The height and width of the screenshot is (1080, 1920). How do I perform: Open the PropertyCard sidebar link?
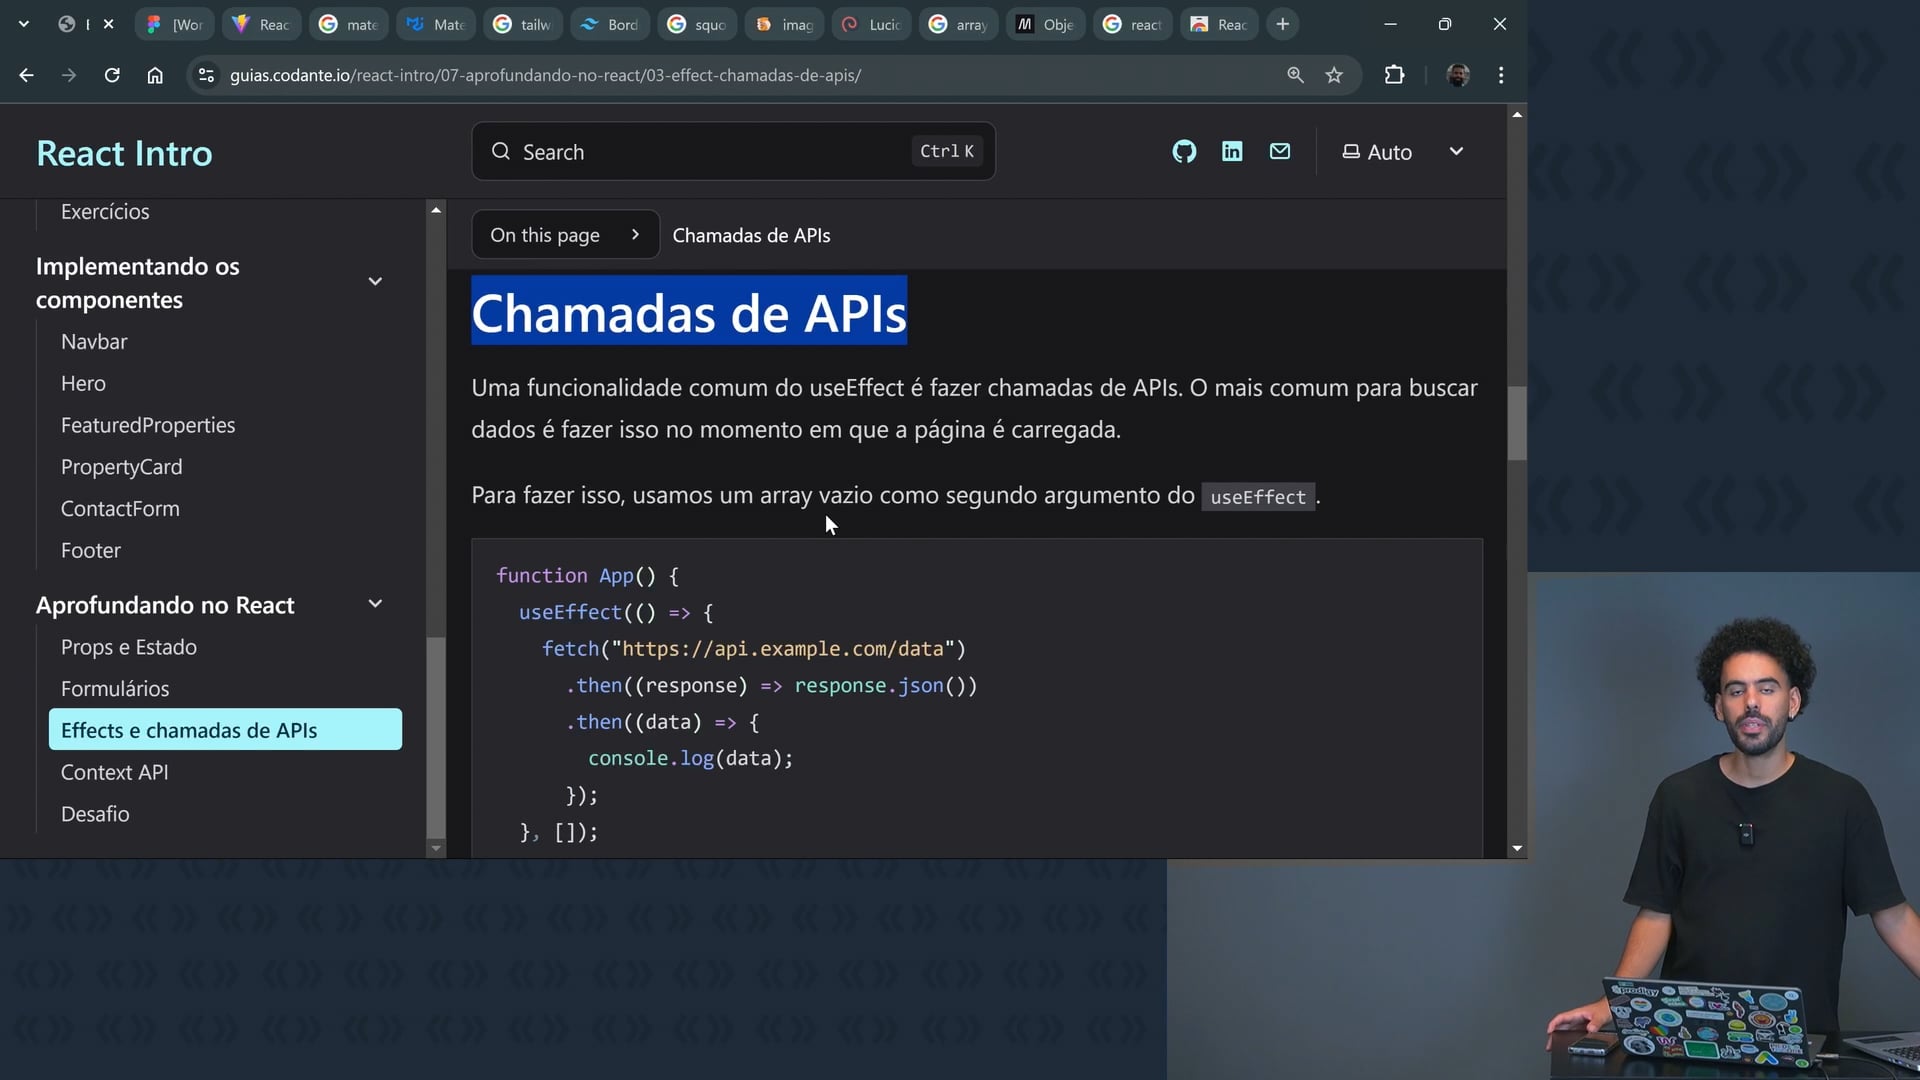[122, 467]
